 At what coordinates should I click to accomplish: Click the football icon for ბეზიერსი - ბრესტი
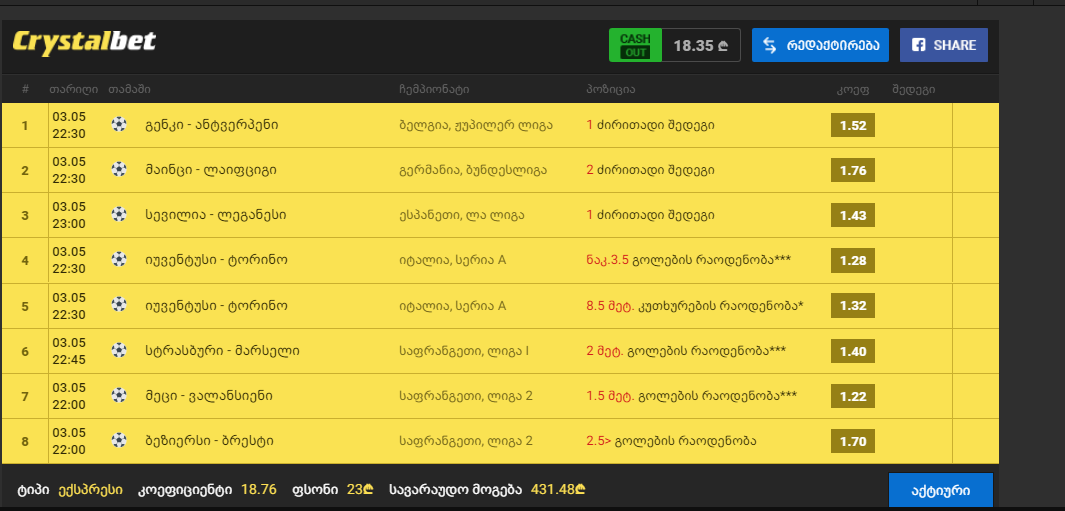(119, 441)
